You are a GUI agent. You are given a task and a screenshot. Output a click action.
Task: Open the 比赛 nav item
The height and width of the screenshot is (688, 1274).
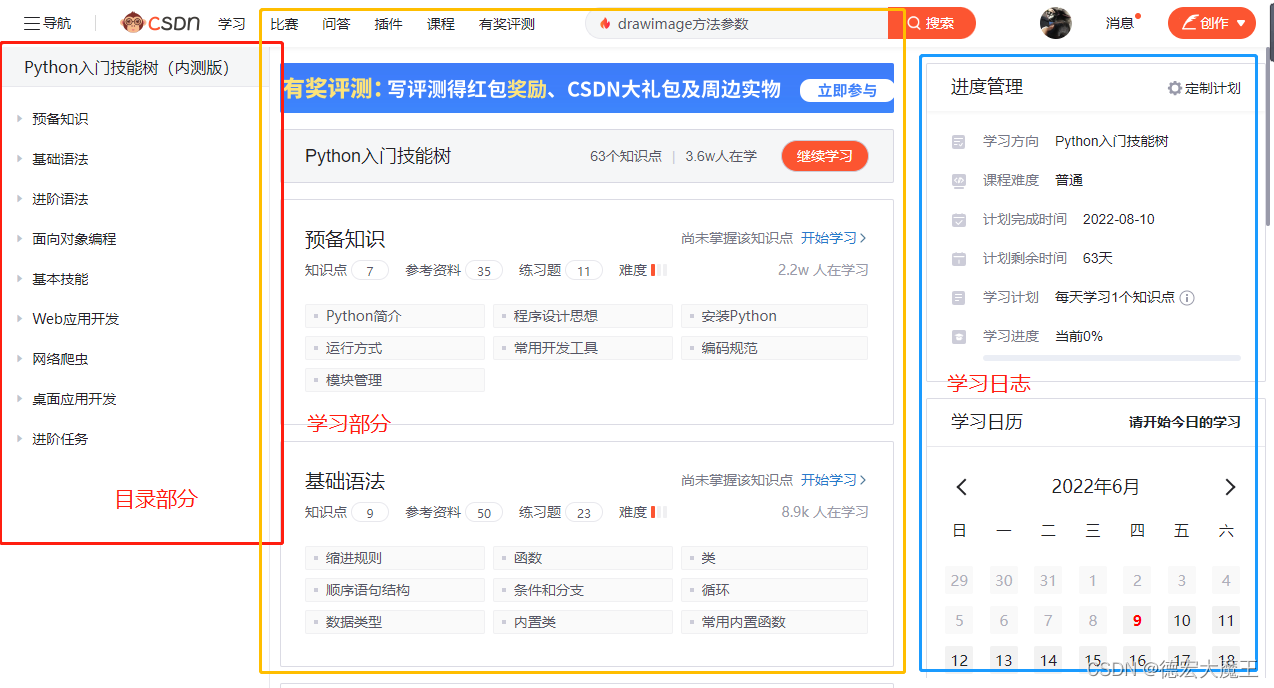(x=284, y=23)
